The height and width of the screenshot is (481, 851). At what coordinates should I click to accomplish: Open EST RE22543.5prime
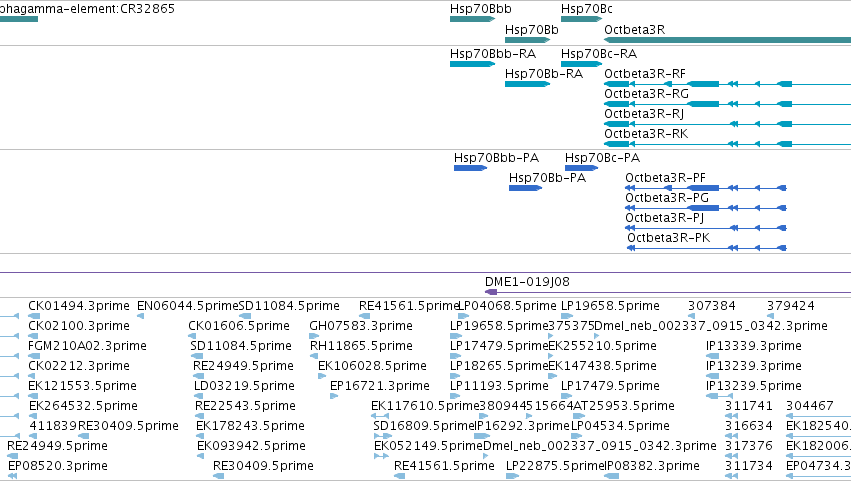coord(245,407)
